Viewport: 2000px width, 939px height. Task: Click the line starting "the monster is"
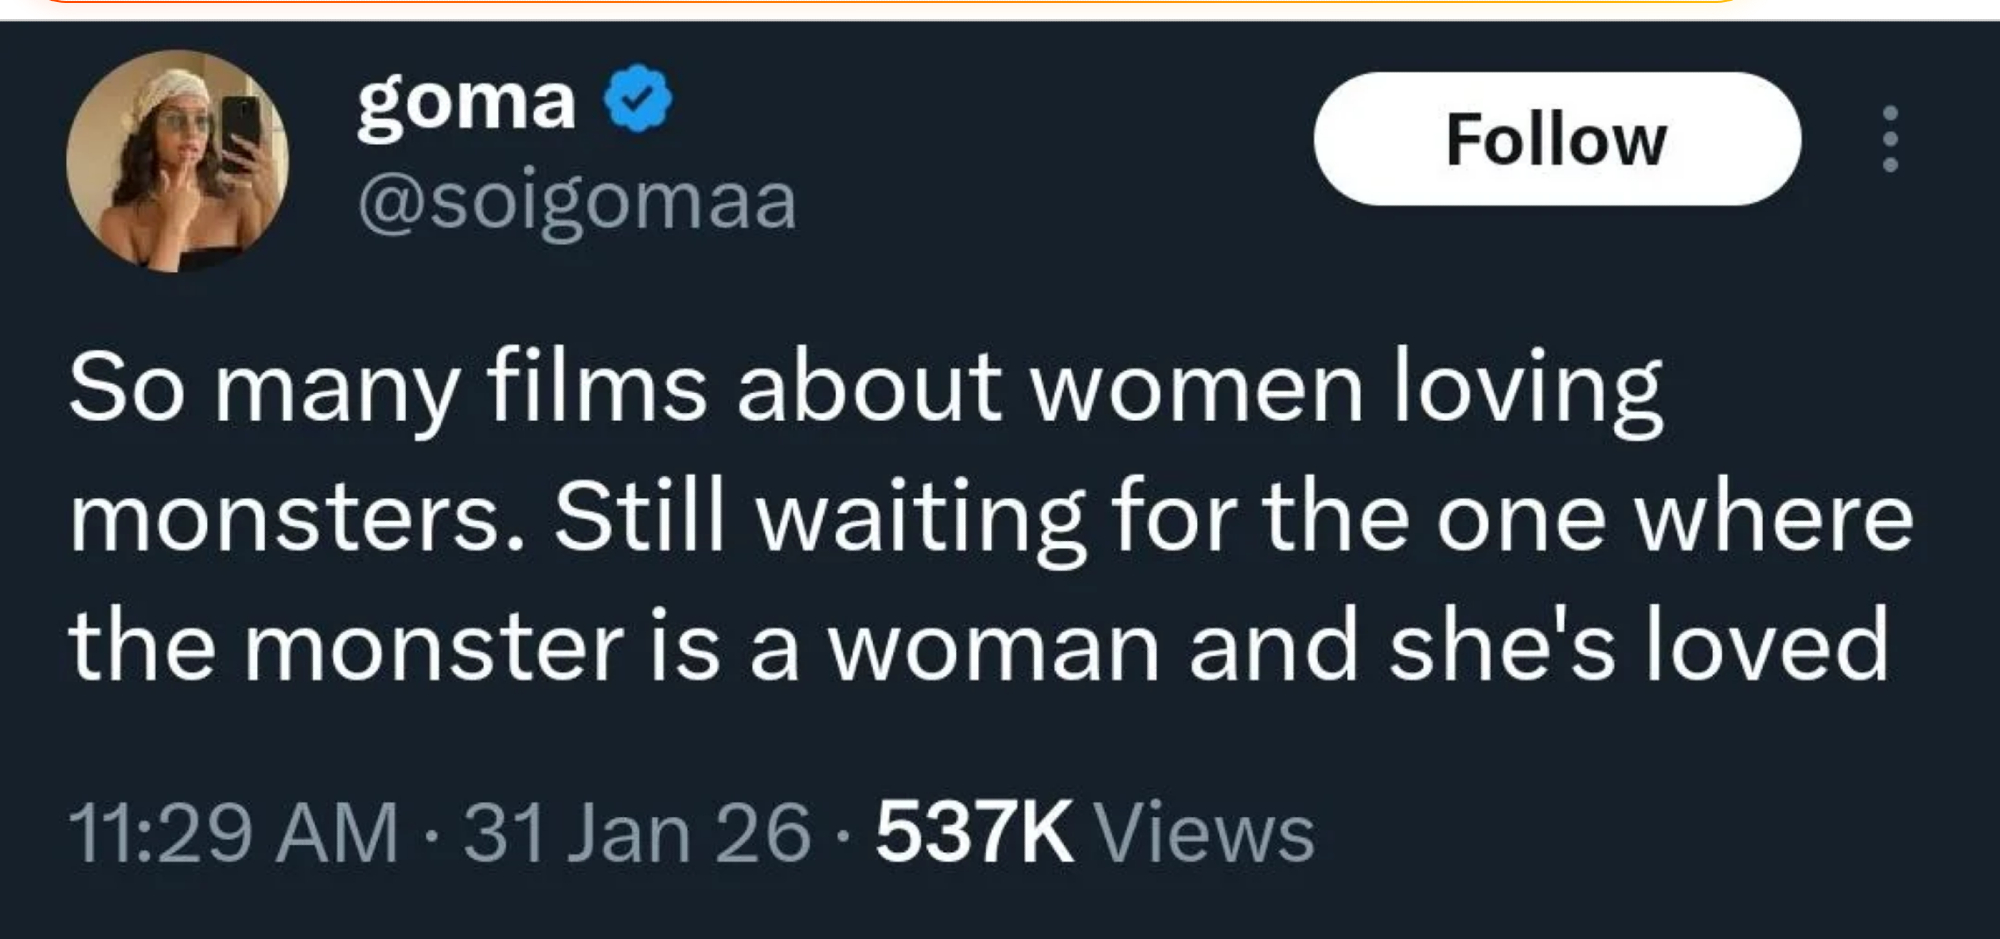click(x=978, y=648)
